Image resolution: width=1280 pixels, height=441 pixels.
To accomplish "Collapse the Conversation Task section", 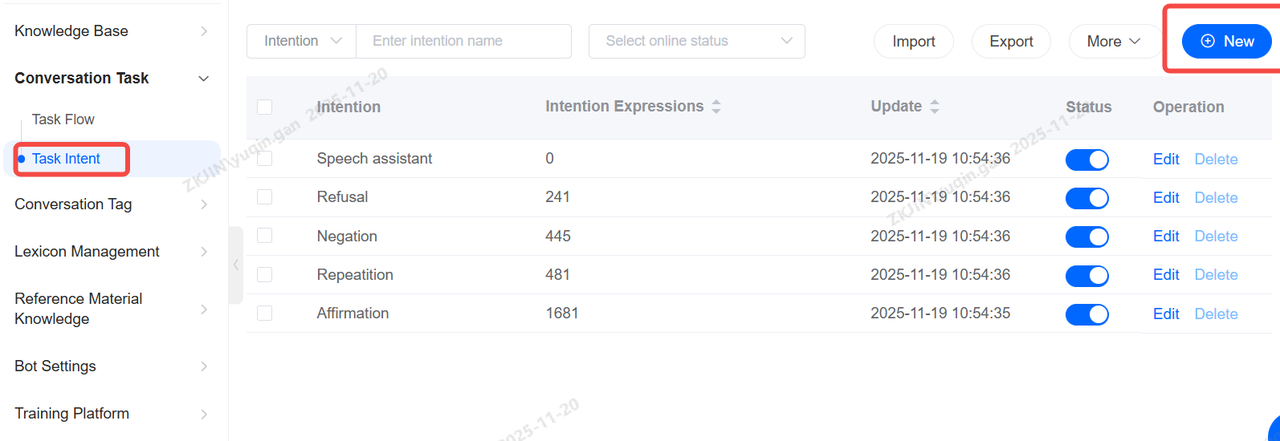I will (x=204, y=78).
